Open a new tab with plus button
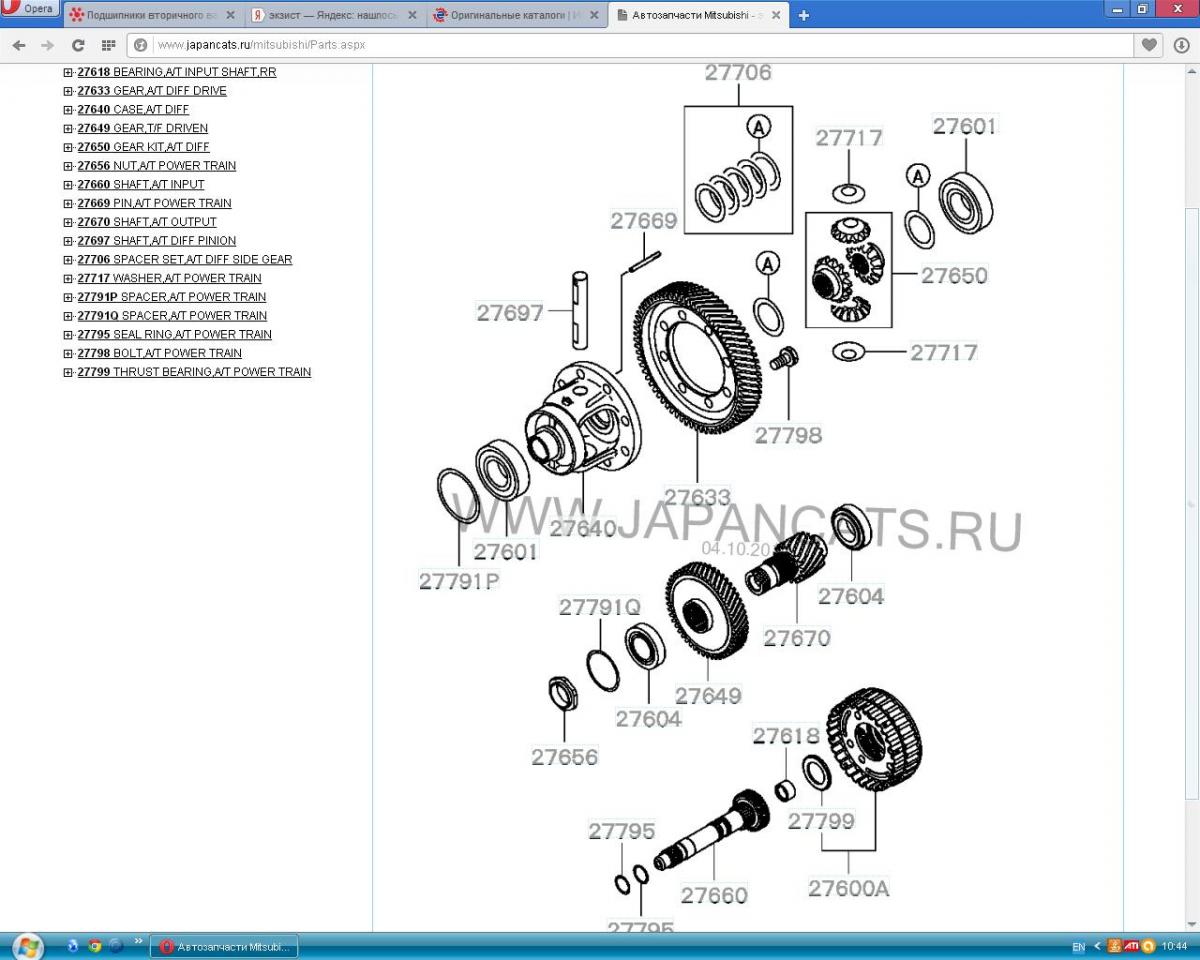The image size is (1200, 960). [x=803, y=15]
